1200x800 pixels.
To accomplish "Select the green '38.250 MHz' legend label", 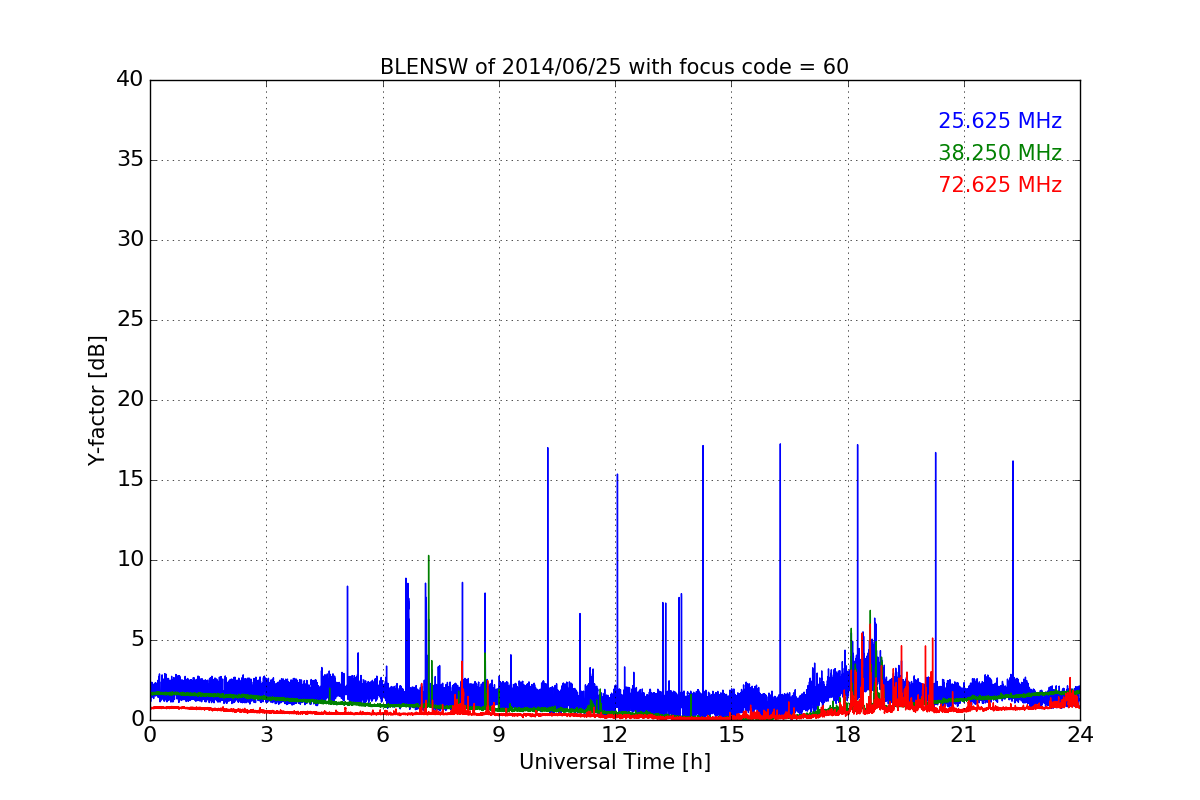I will 1000,153.
